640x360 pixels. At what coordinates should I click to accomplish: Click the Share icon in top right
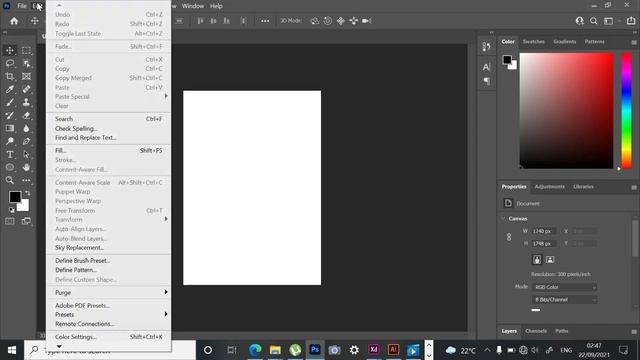click(631, 21)
